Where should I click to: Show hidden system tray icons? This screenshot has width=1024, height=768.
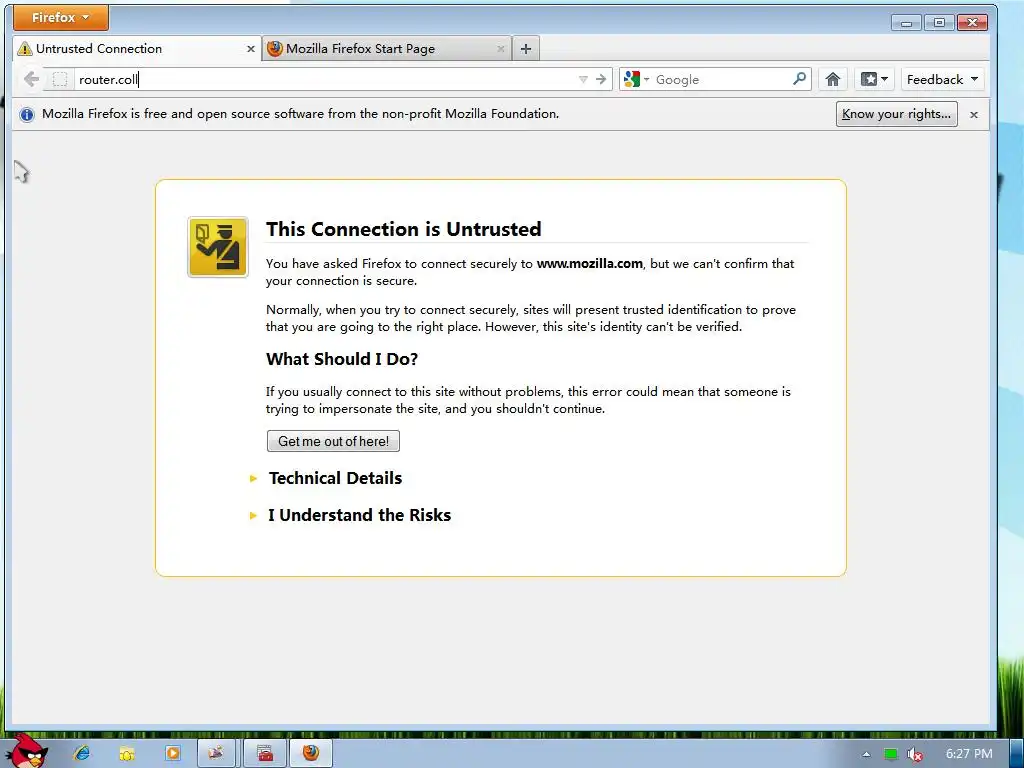click(867, 754)
